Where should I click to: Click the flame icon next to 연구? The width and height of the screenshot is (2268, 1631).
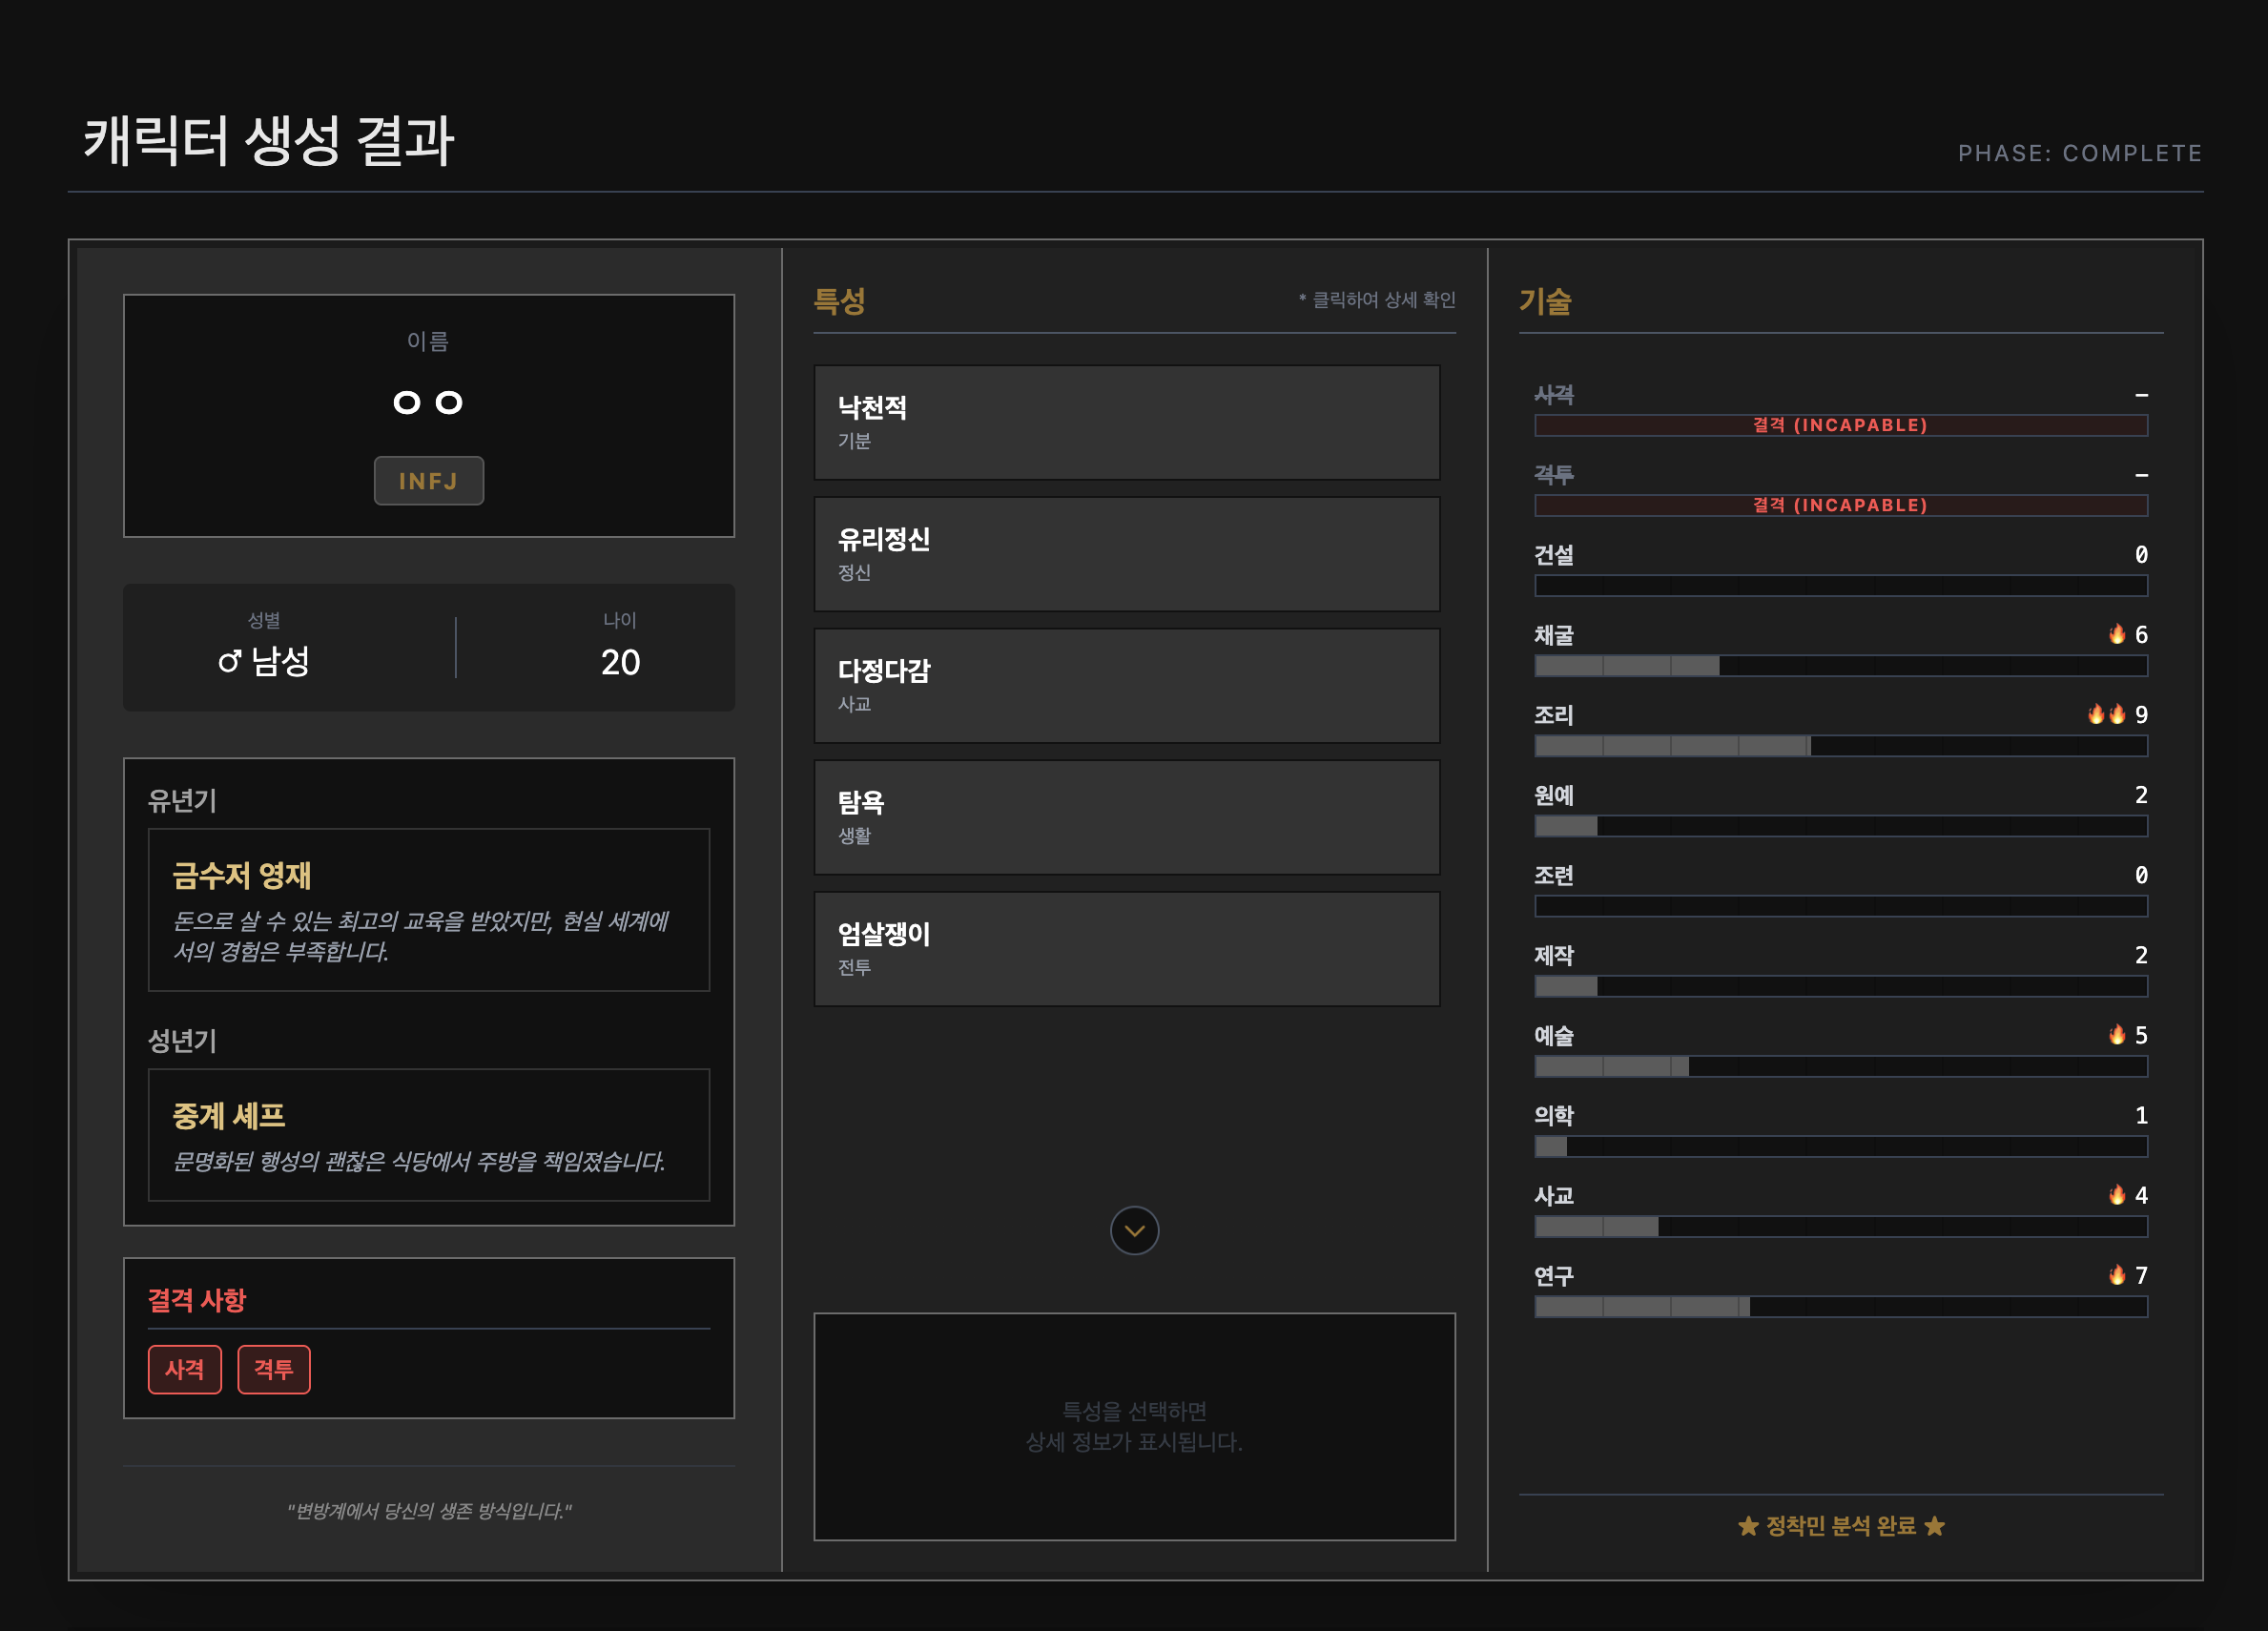tap(2116, 1275)
